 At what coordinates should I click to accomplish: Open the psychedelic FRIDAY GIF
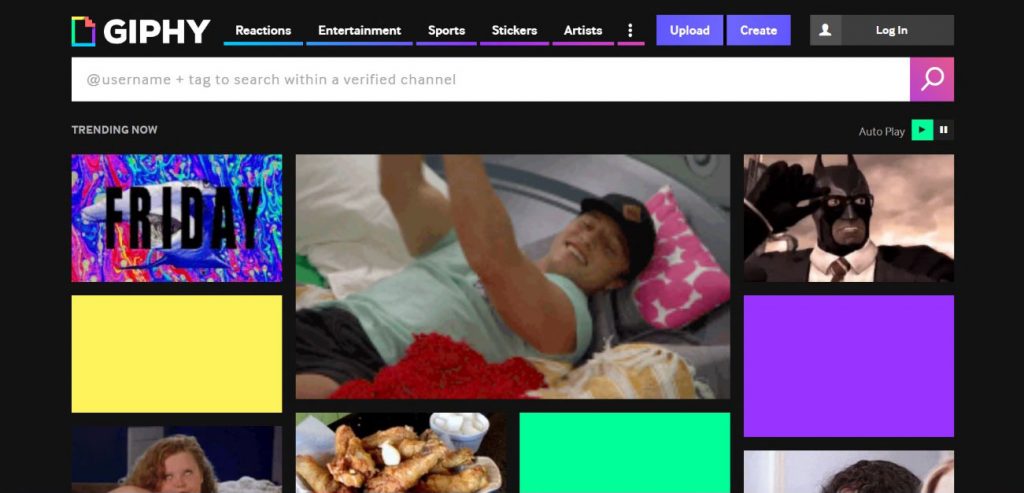pyautogui.click(x=176, y=218)
